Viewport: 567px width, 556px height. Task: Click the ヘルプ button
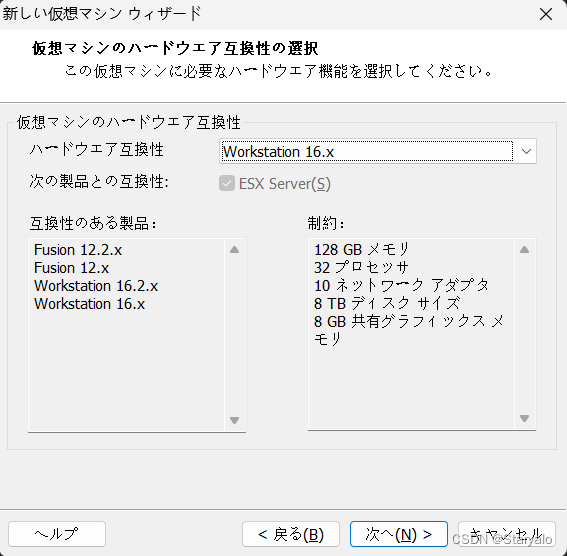point(57,534)
